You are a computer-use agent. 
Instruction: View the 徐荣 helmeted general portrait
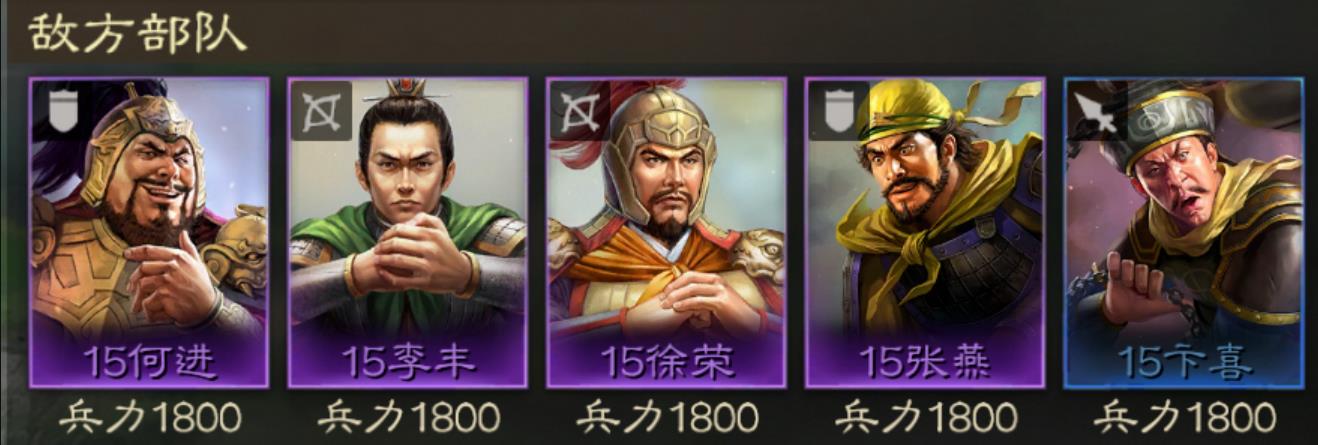(666, 232)
